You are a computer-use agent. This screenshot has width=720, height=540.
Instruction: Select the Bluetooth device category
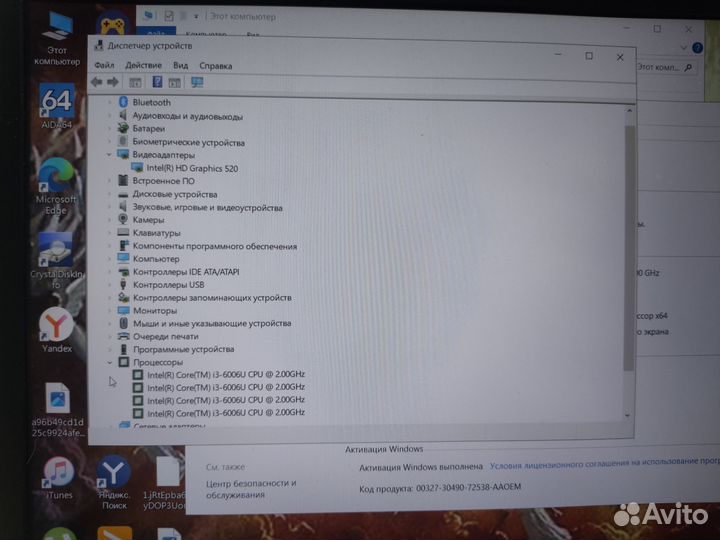coord(152,102)
